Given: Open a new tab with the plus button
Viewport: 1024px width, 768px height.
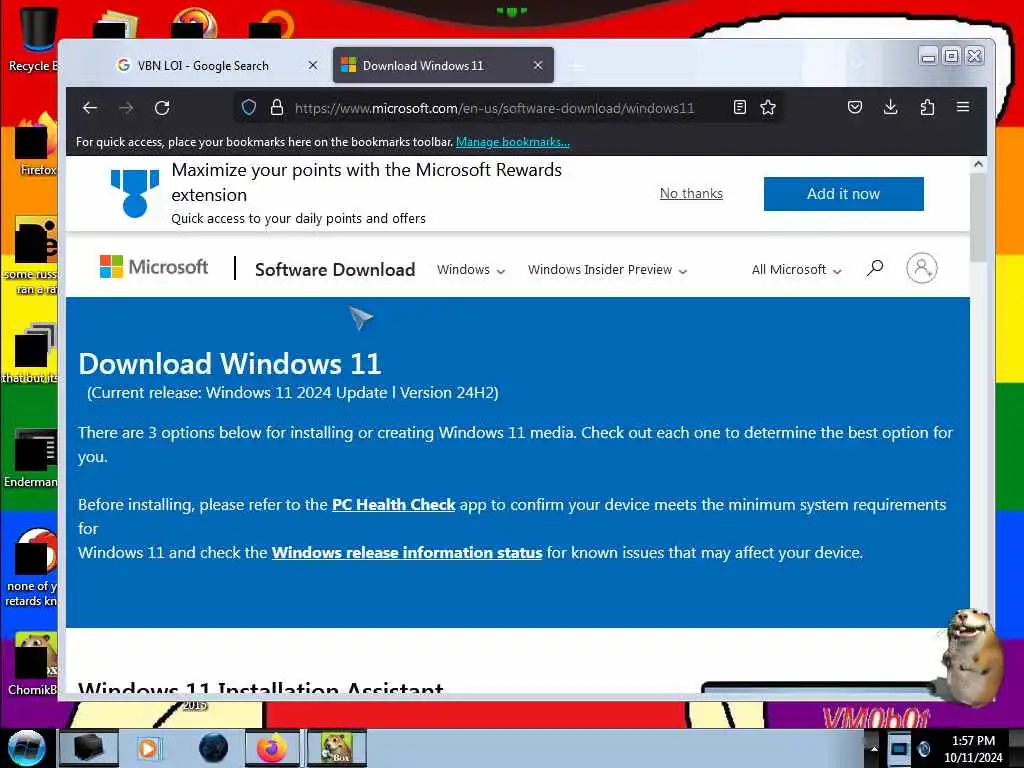Looking at the screenshot, I should point(576,66).
